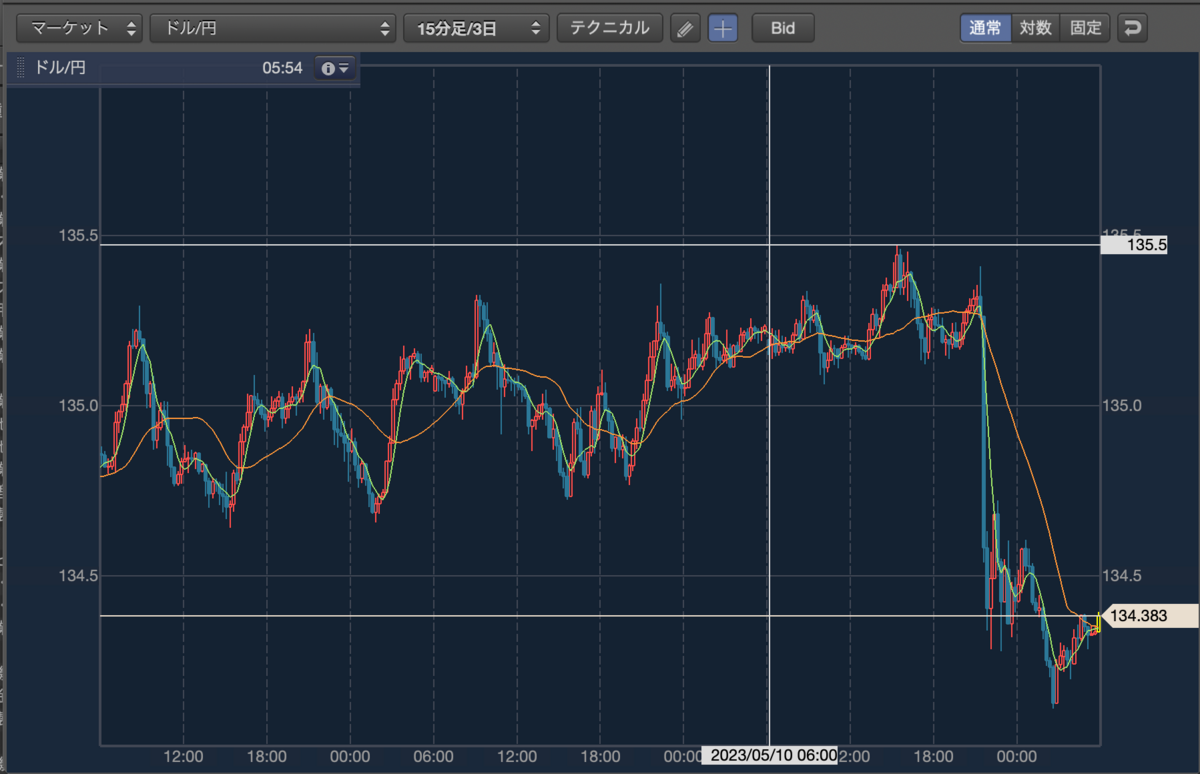Click the left axis 135.5 price label
Viewport: 1200px width, 774px height.
pyautogui.click(x=78, y=236)
